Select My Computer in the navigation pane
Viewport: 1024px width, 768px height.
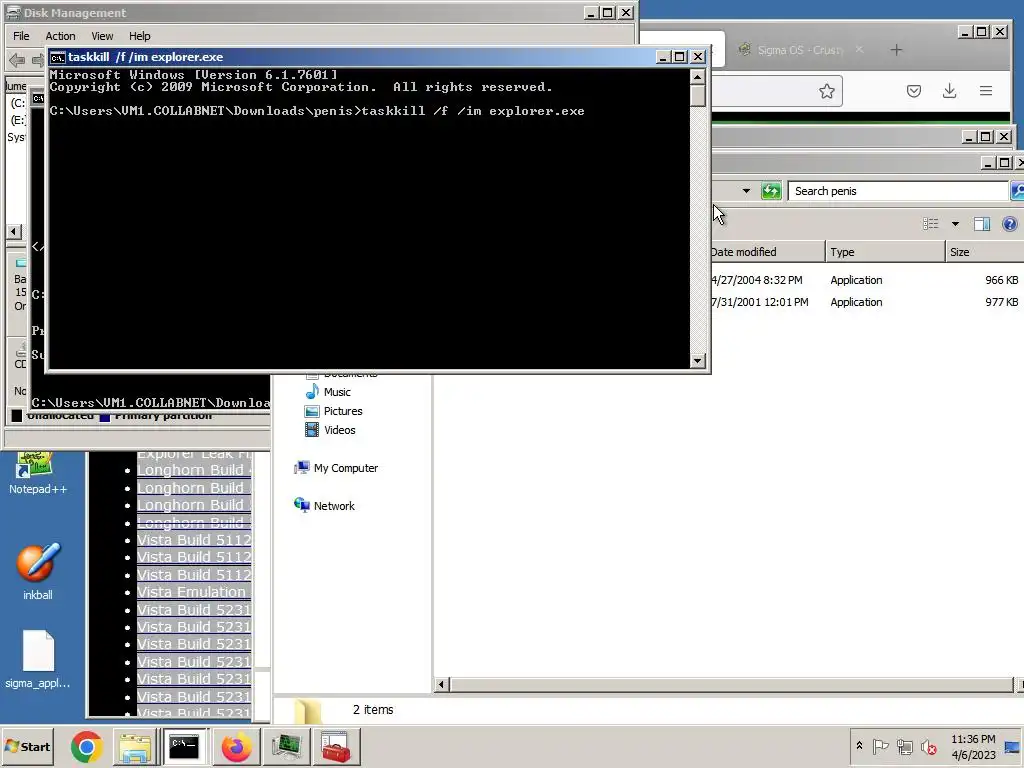click(336, 468)
